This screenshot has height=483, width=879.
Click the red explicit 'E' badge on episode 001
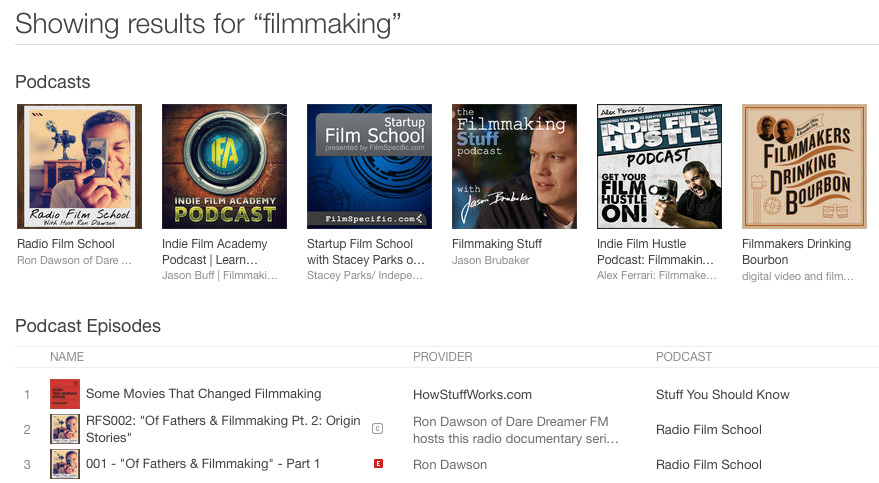pyautogui.click(x=378, y=463)
